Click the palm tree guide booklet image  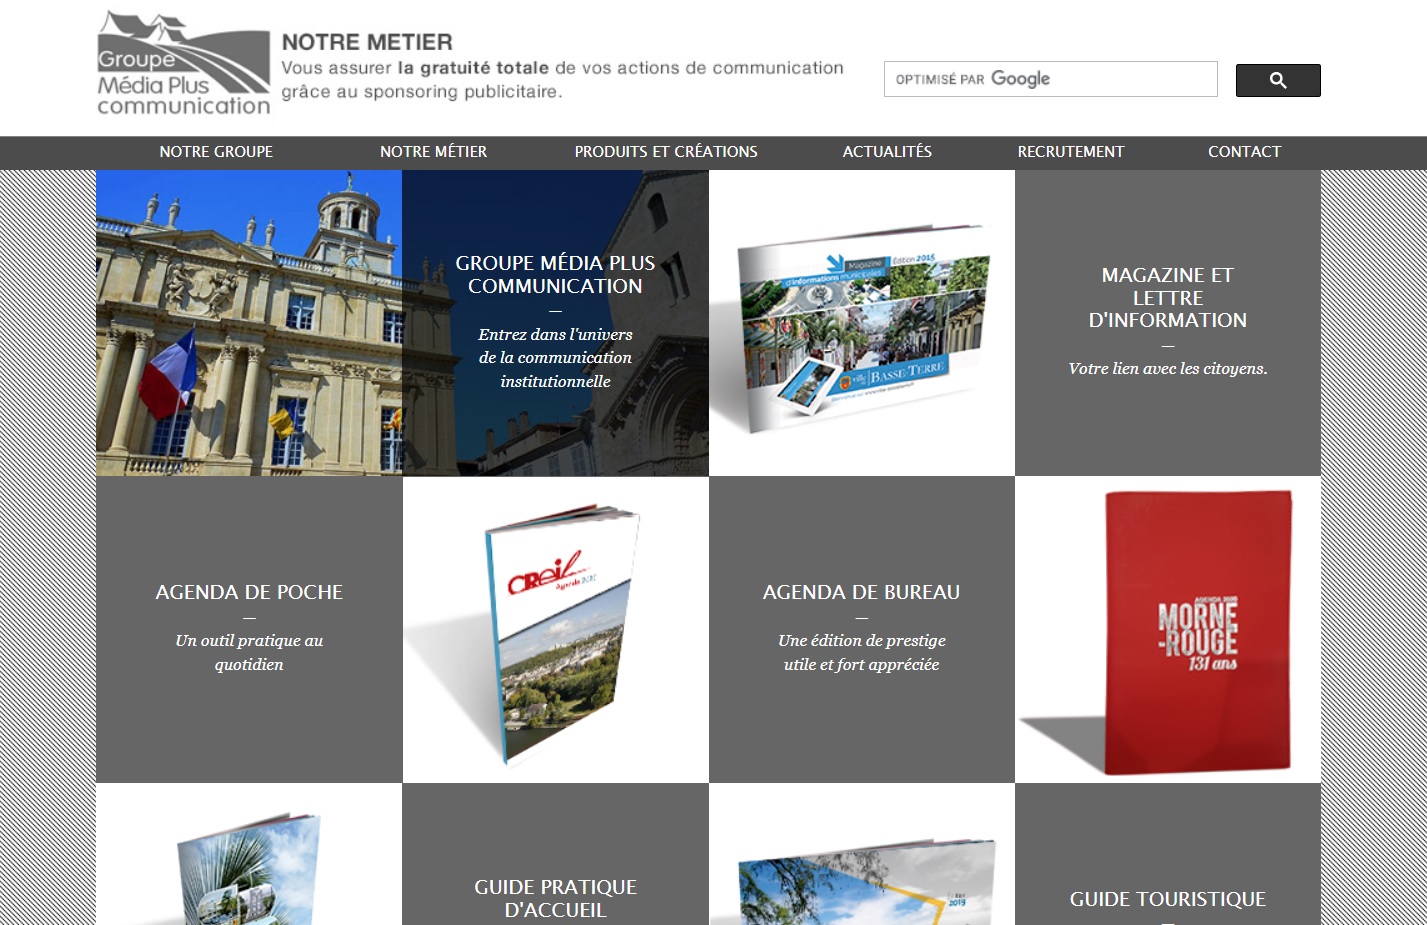[249, 854]
